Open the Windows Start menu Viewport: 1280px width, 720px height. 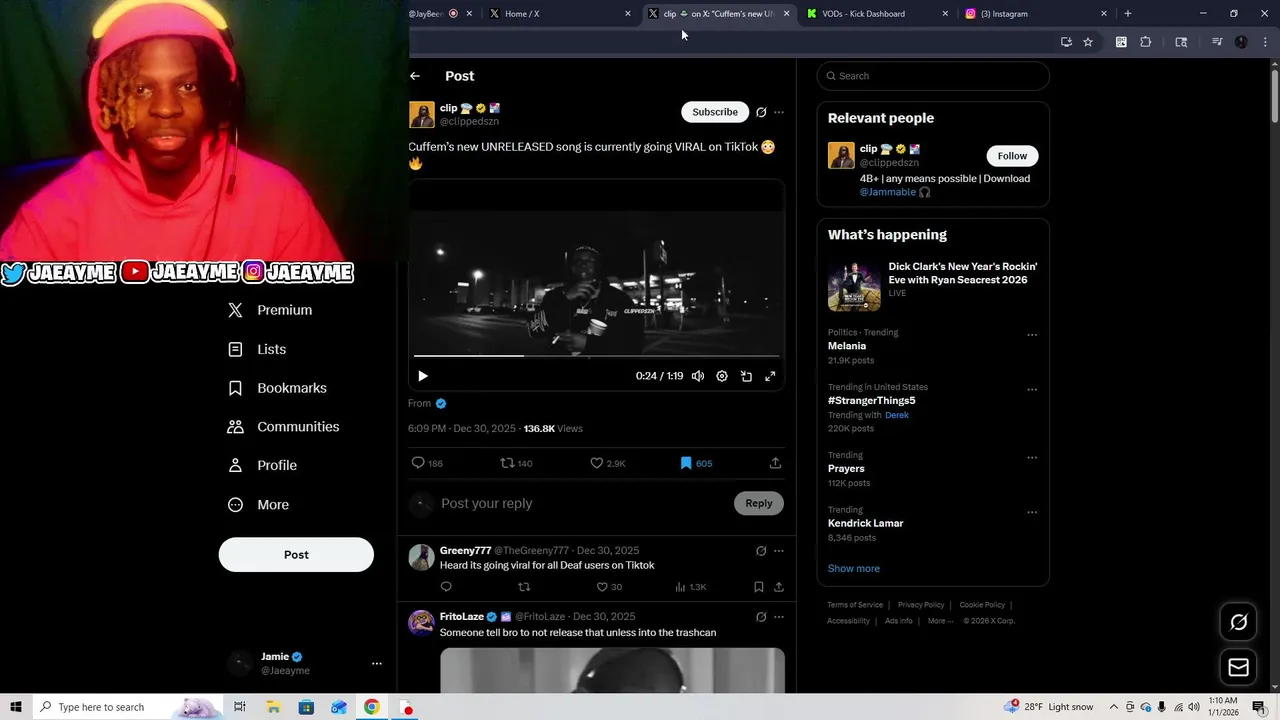(x=16, y=707)
